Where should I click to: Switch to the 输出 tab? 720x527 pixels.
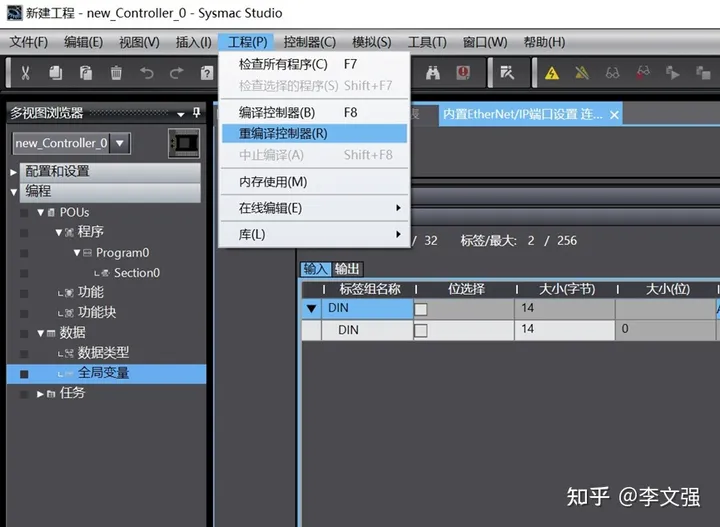(347, 269)
